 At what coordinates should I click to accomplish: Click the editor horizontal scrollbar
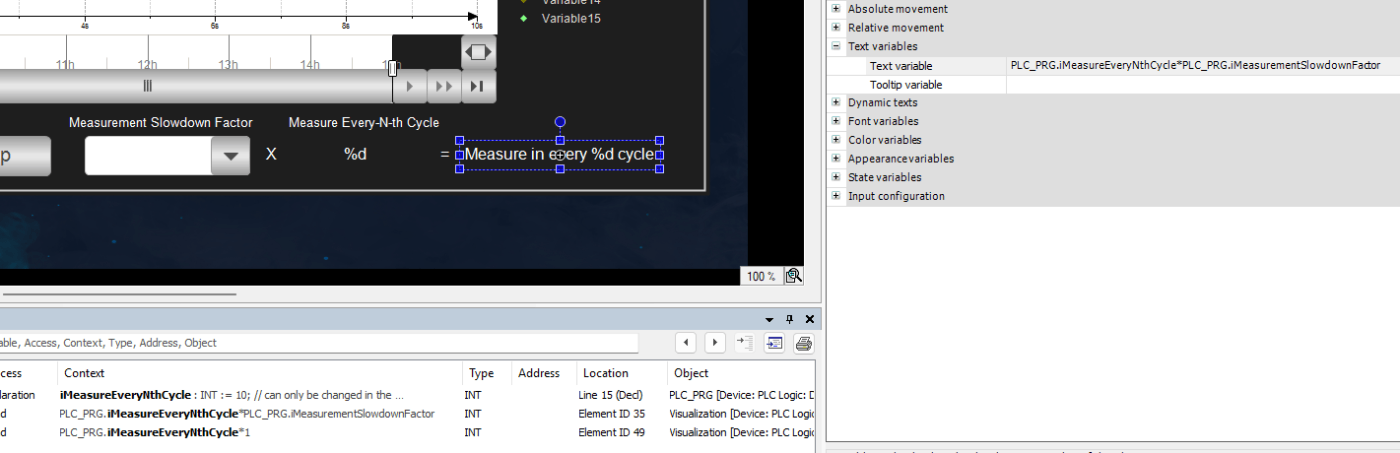[119, 295]
